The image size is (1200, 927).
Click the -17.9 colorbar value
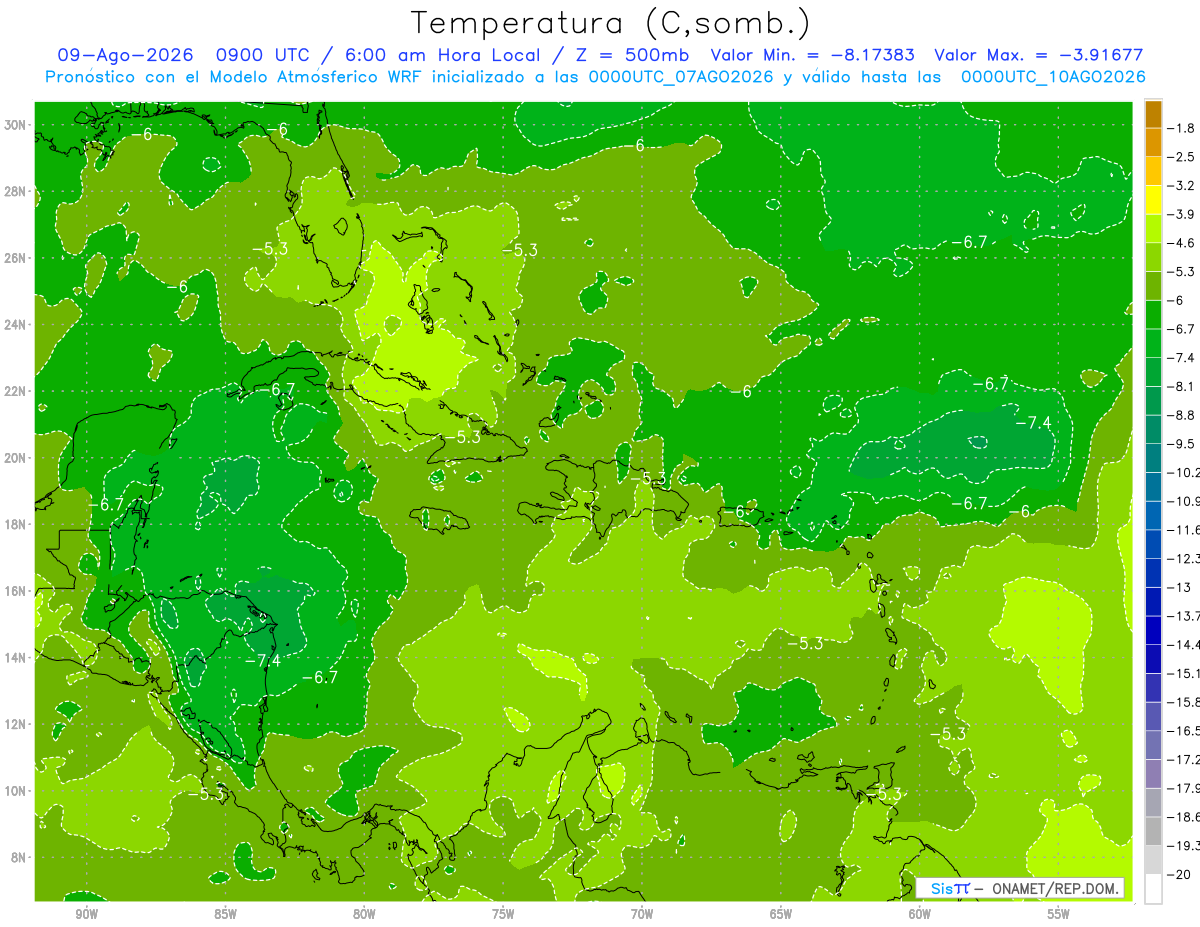click(1184, 788)
